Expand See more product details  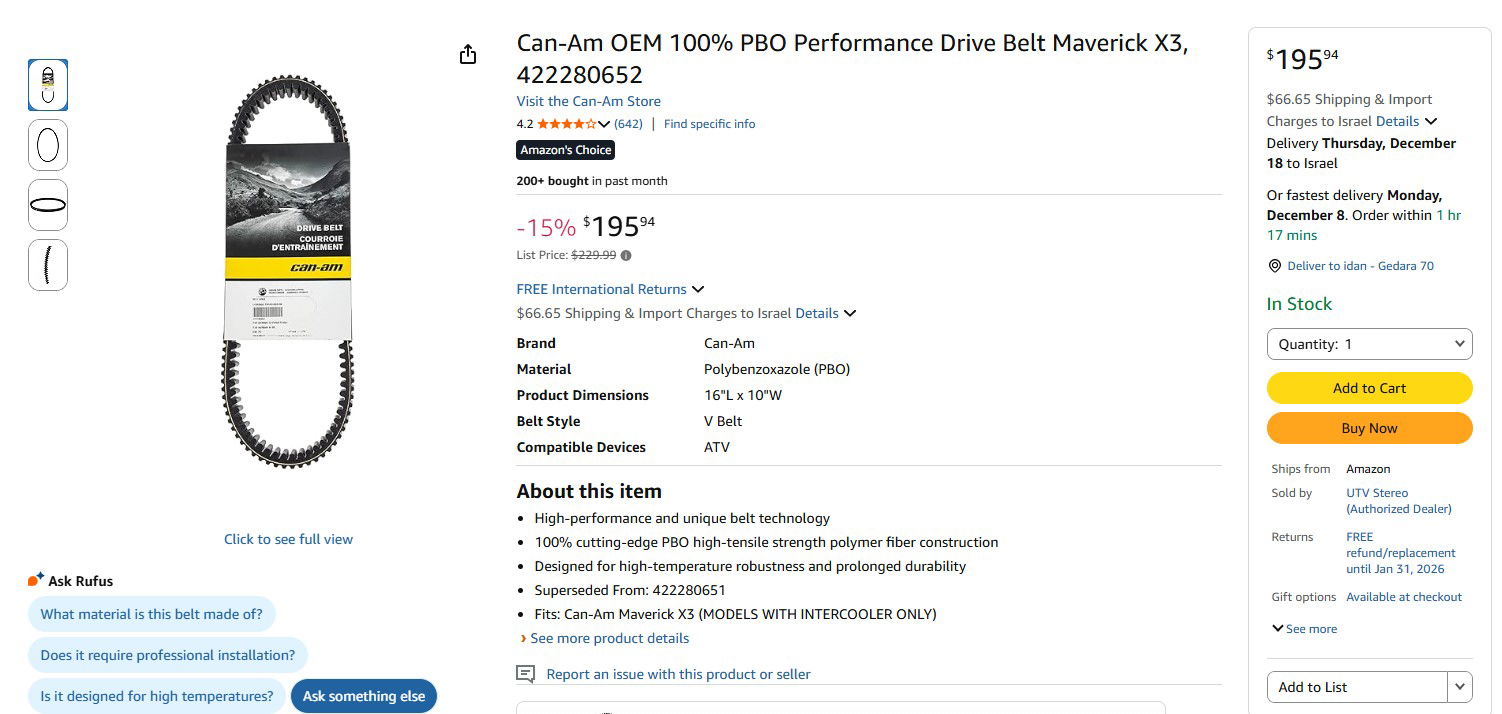[x=609, y=638]
